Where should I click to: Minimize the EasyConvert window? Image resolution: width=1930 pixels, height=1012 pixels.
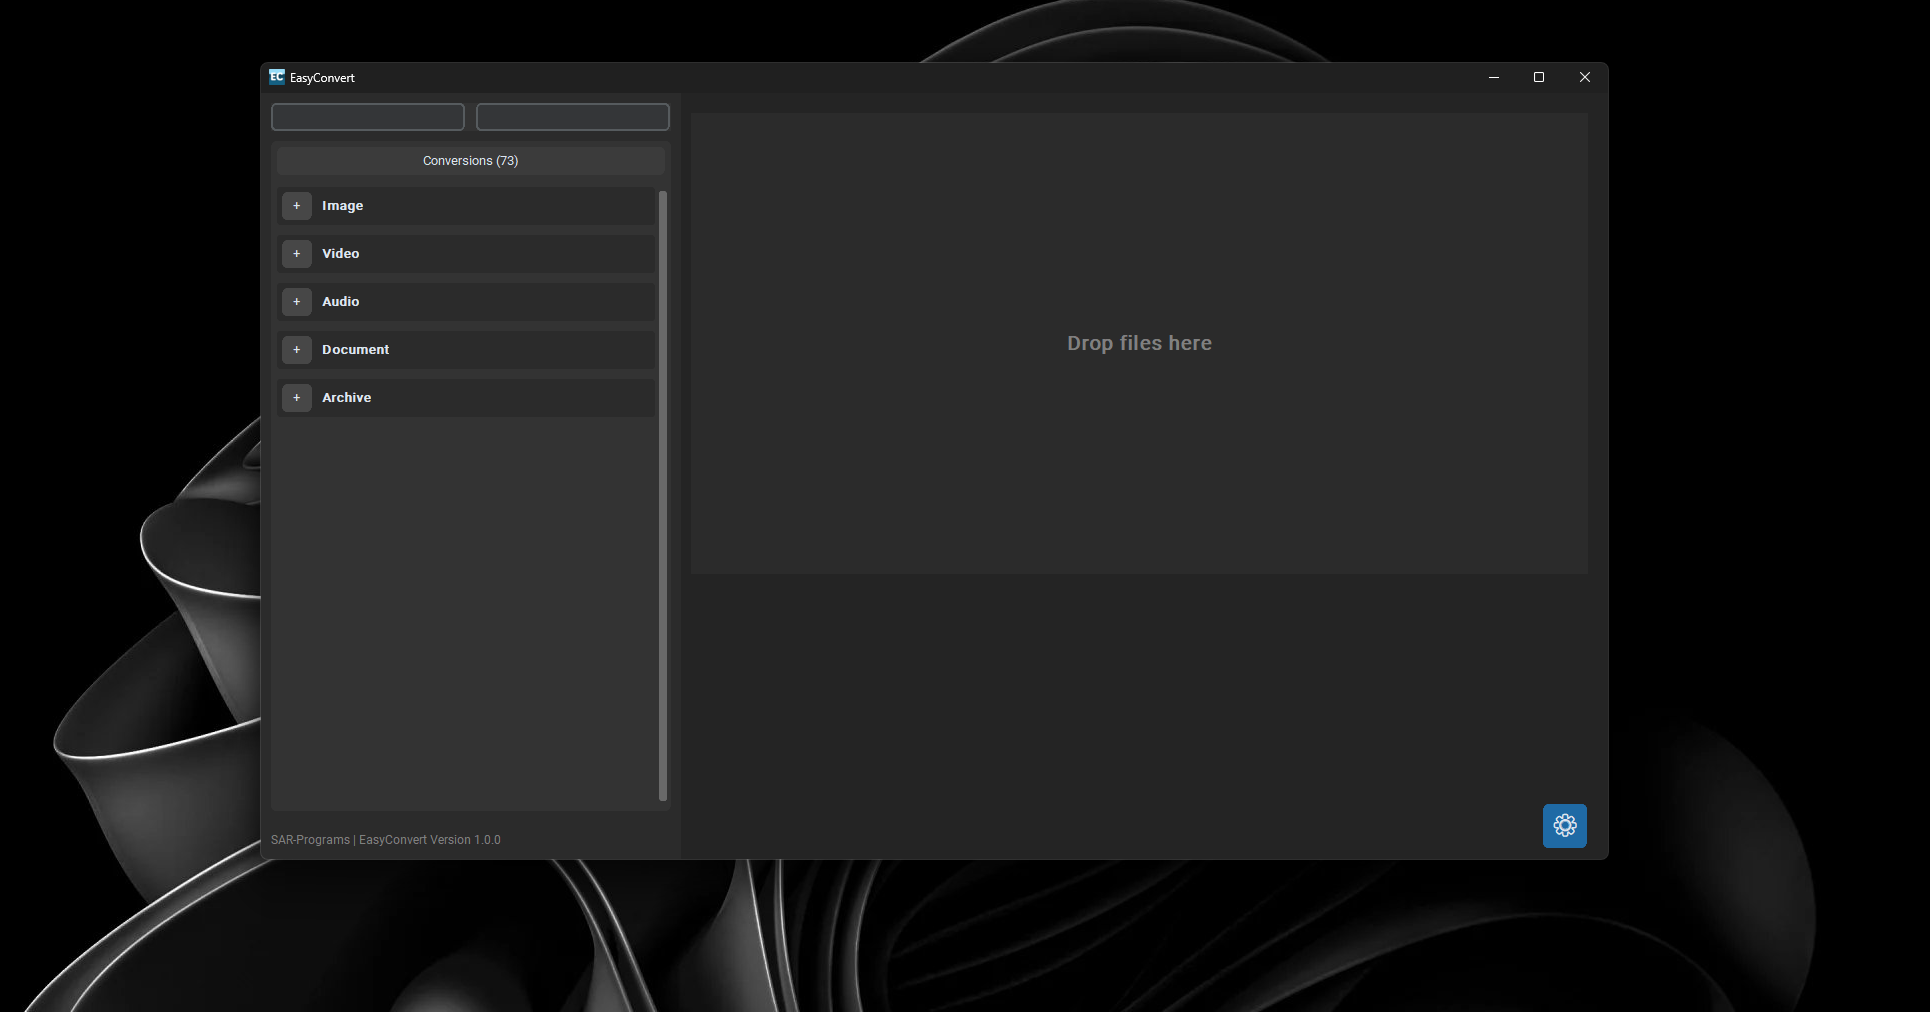1493,77
